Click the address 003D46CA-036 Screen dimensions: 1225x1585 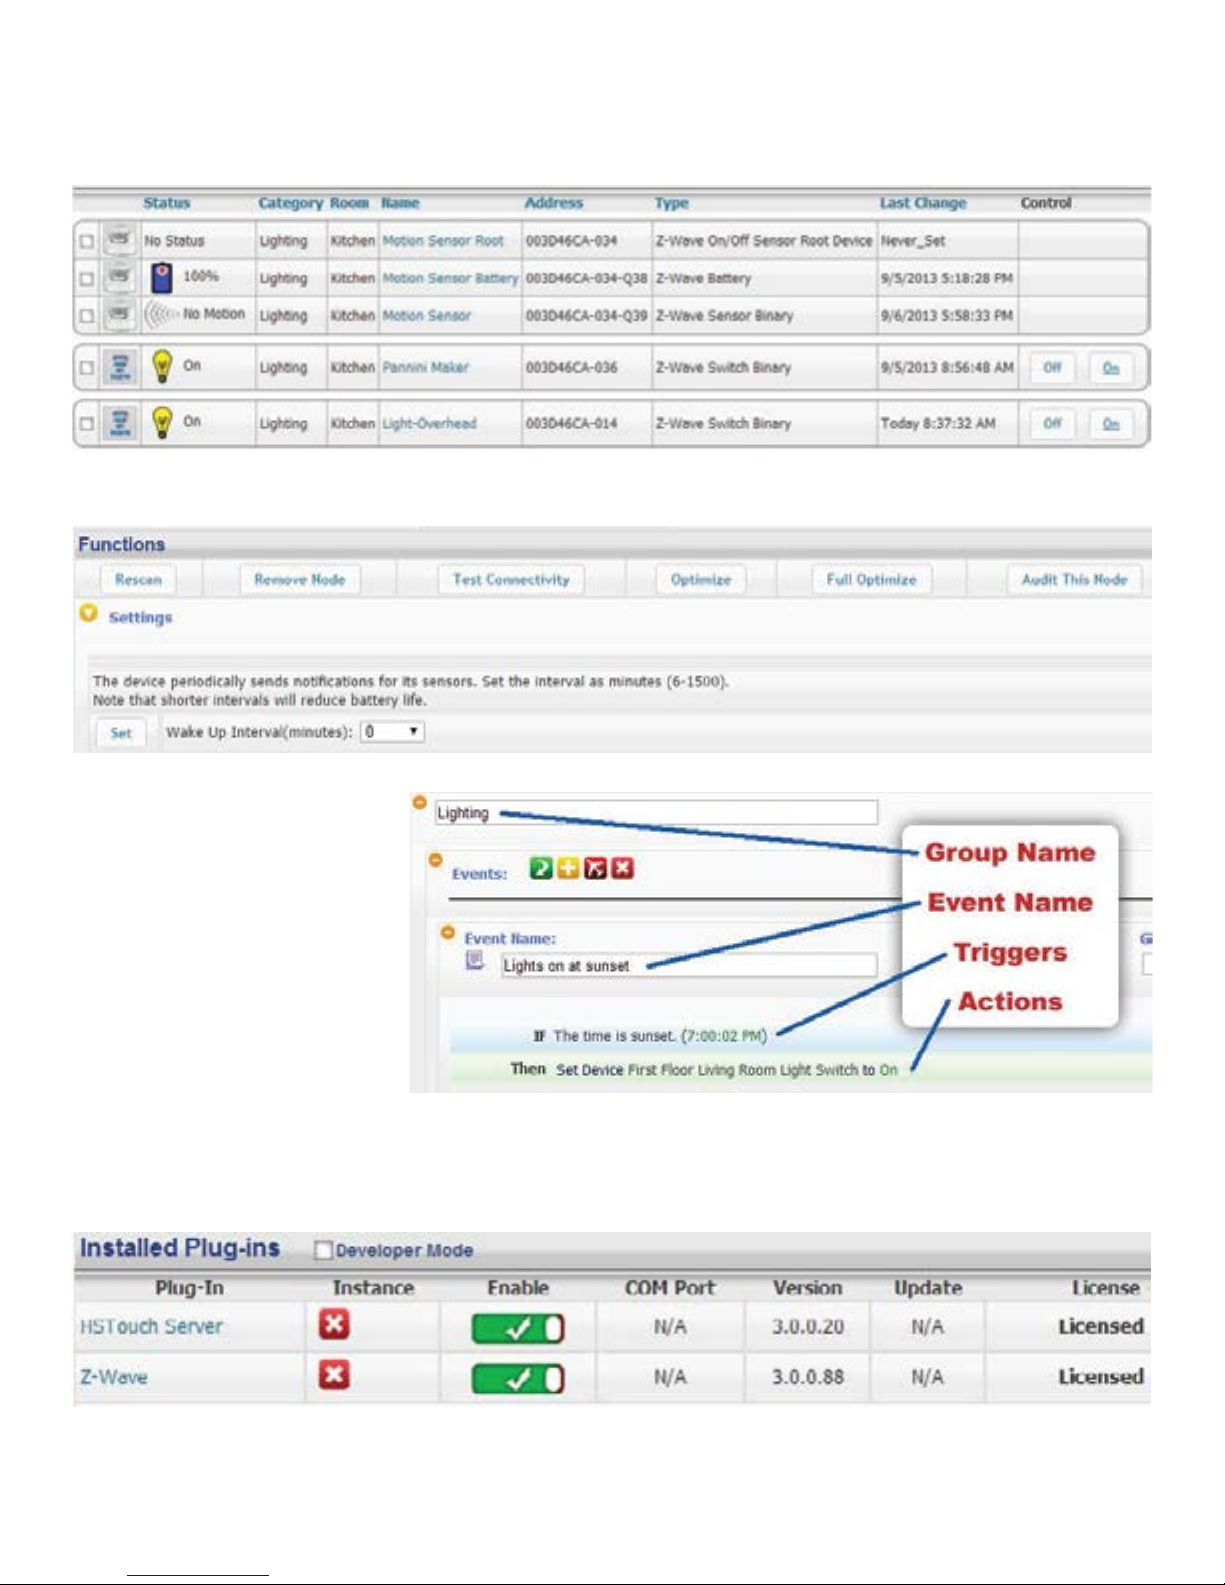572,368
